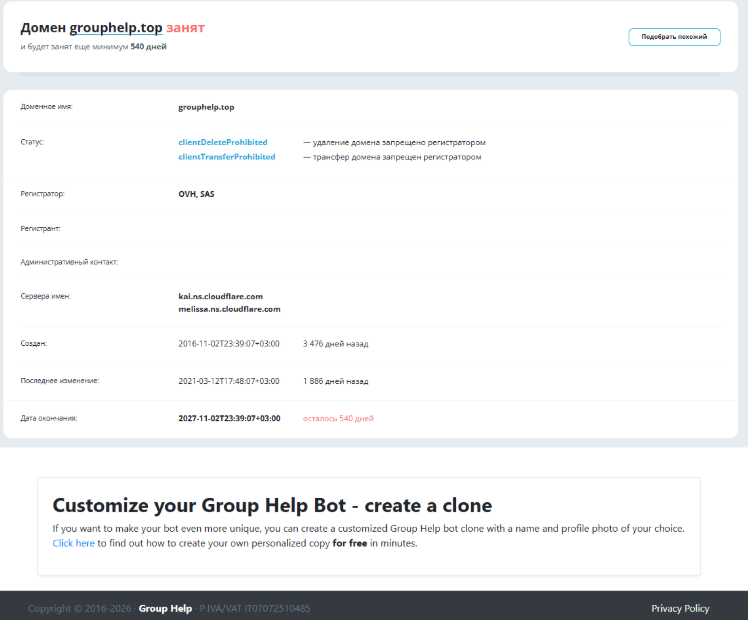
Task: Click nameserver 'melissa.ns.cloudflare.com'
Action: tap(229, 309)
